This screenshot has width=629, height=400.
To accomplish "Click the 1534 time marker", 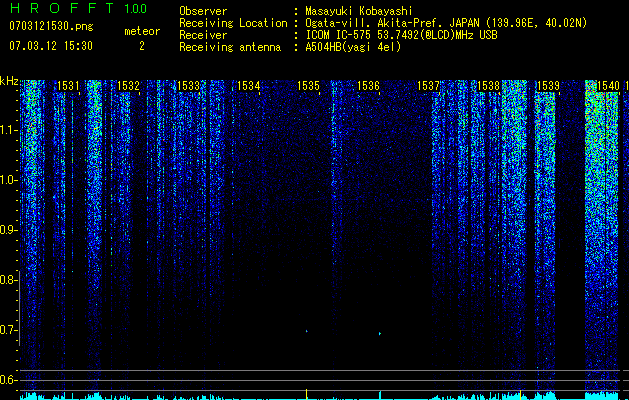I will click(248, 86).
